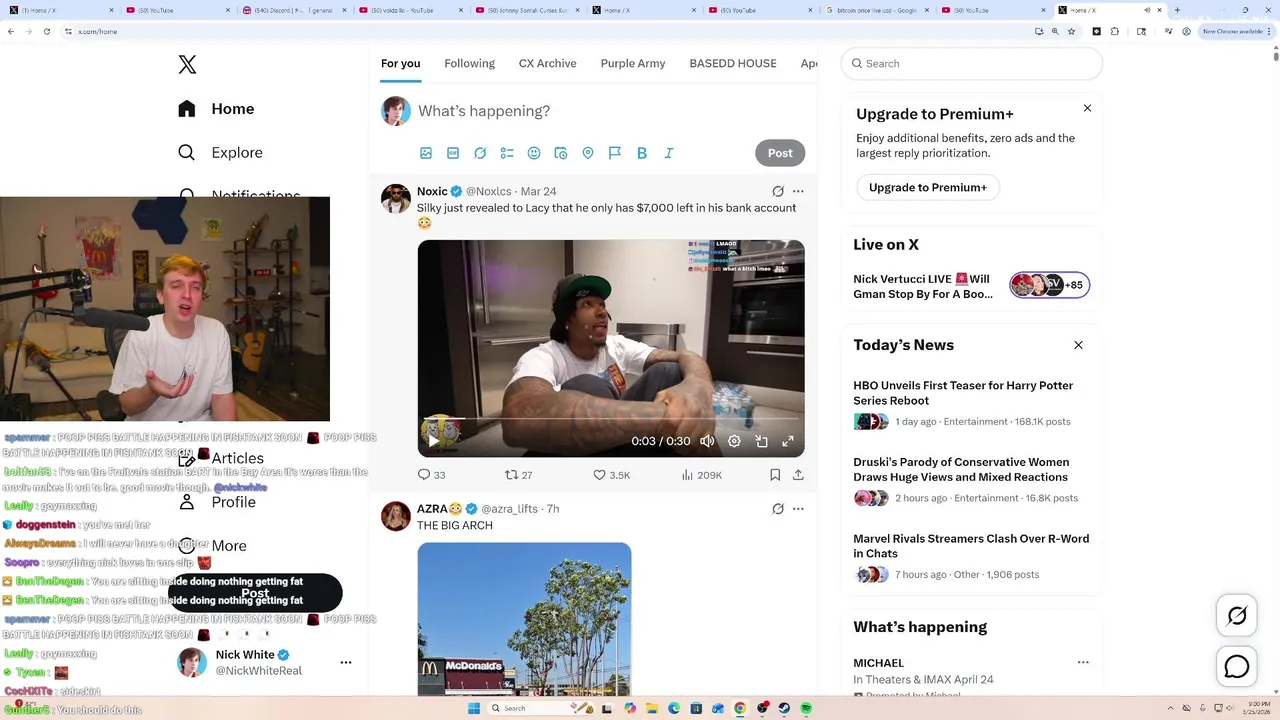Image resolution: width=1280 pixels, height=720 pixels.
Task: Open more options for MICHAEL trend
Action: 1082,662
